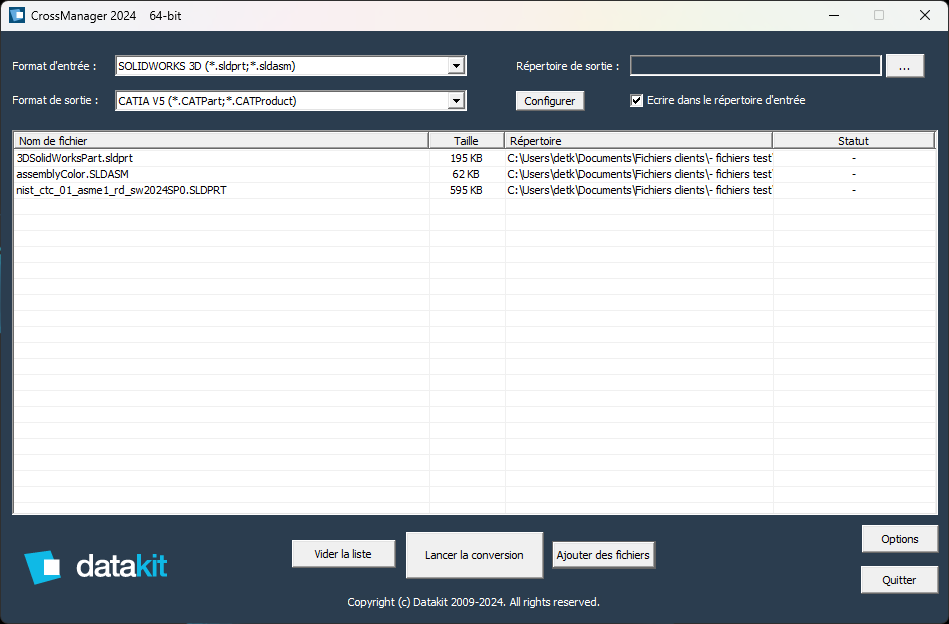Viewport: 949px width, 624px height.
Task: Click inside the 'Répertoire de sortie' field
Action: click(755, 66)
